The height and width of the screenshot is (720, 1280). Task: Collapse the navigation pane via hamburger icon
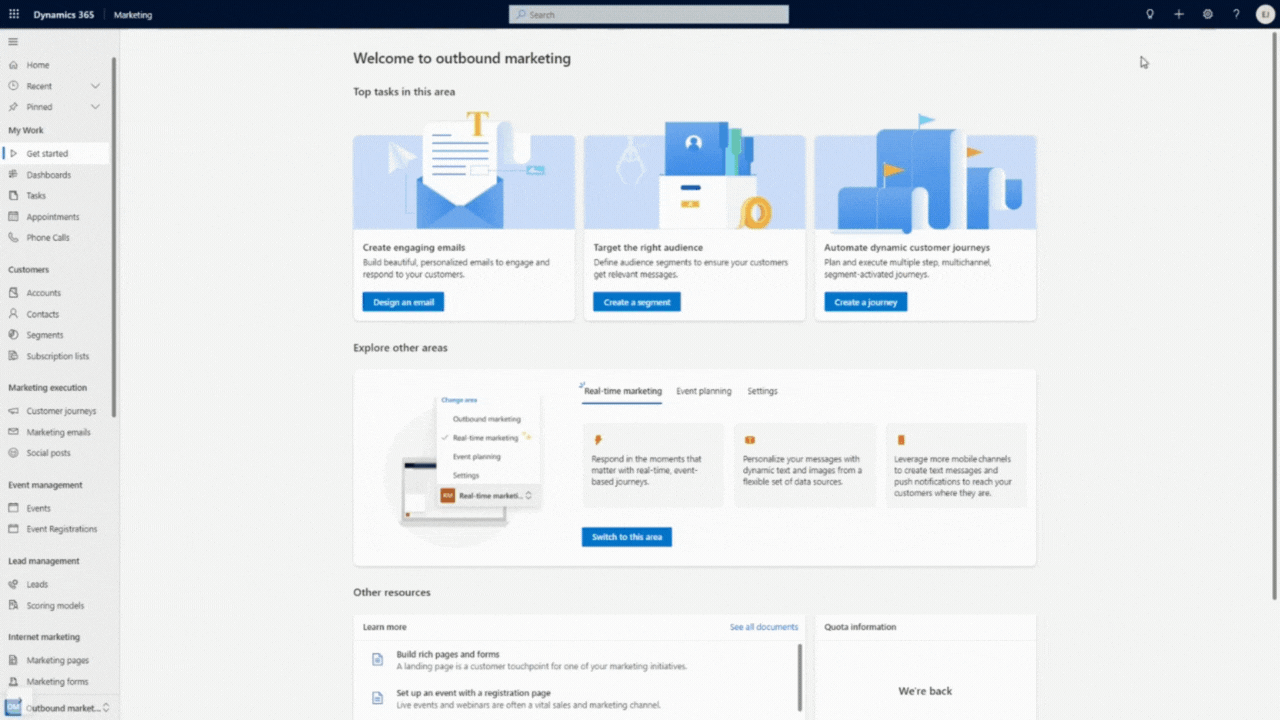[x=13, y=41]
